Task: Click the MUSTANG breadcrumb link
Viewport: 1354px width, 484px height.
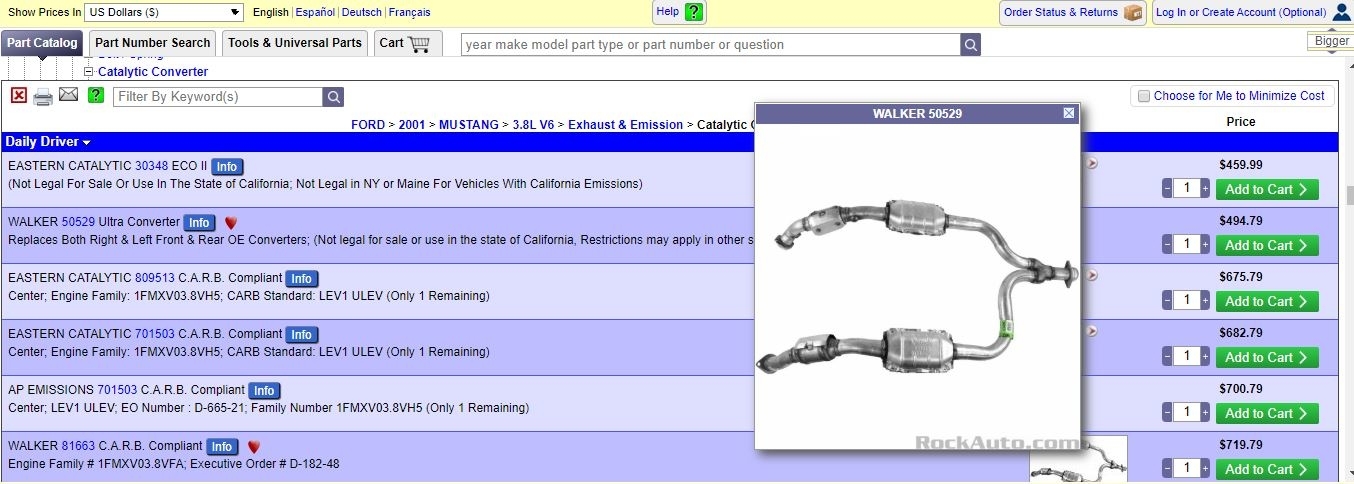Action: (468, 125)
